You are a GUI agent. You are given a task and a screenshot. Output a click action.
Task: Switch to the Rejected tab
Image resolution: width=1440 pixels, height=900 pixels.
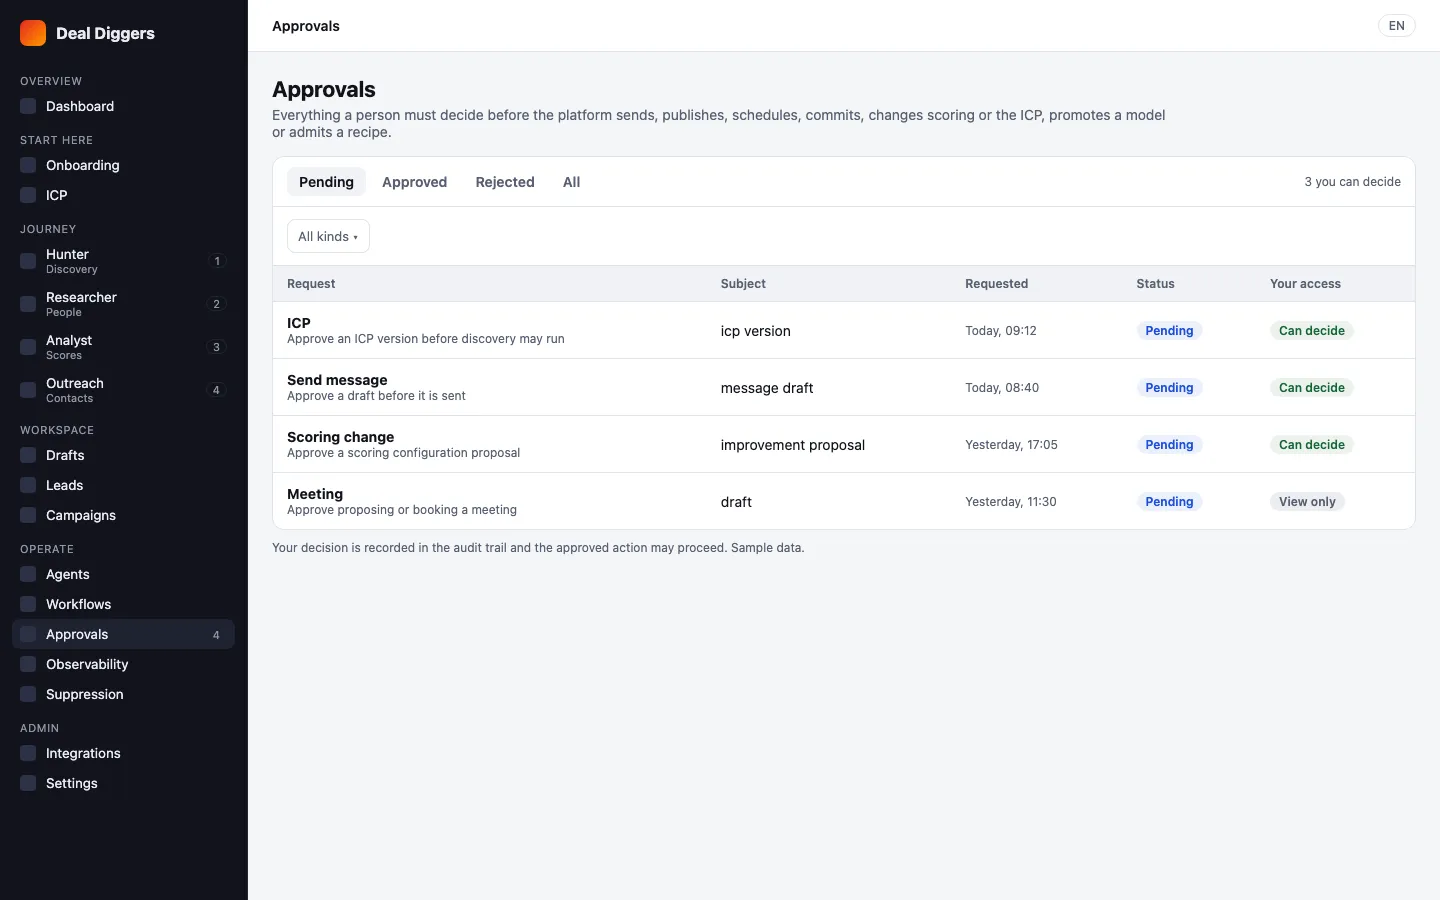tap(505, 182)
